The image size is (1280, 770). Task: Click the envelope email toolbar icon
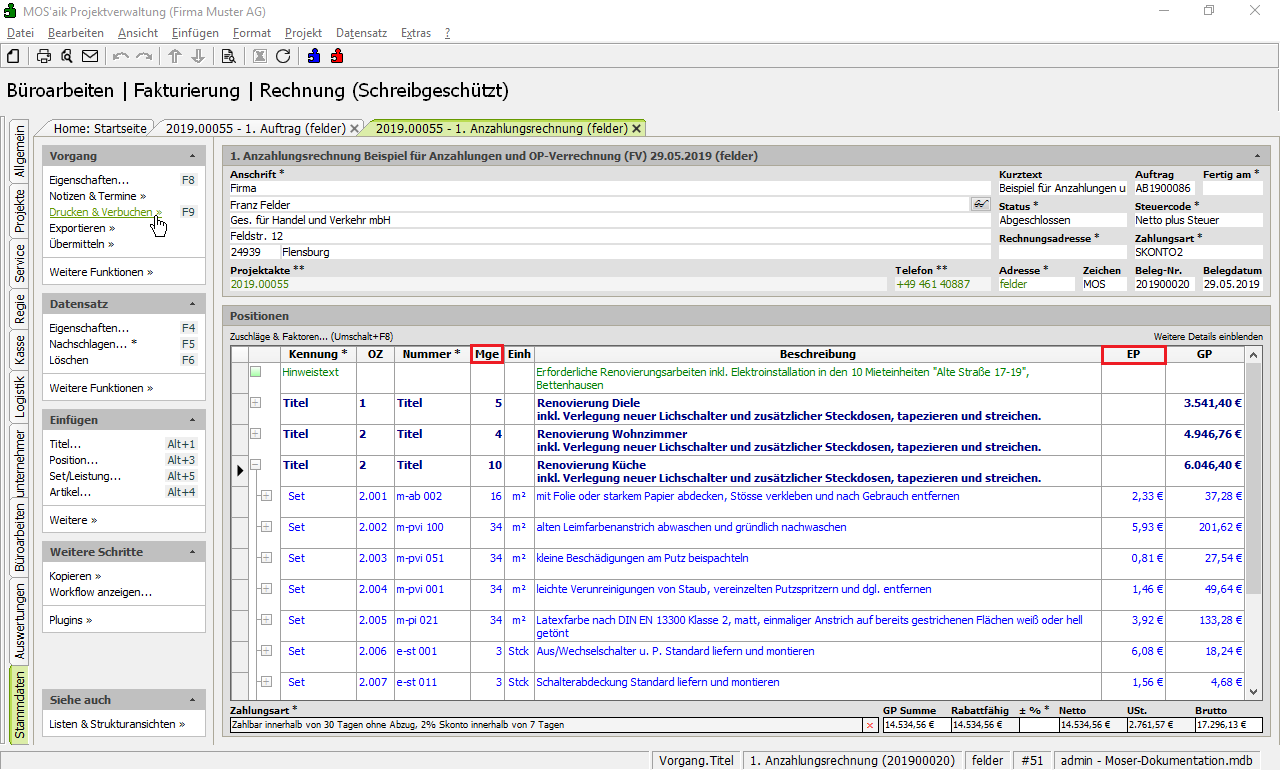(90, 56)
